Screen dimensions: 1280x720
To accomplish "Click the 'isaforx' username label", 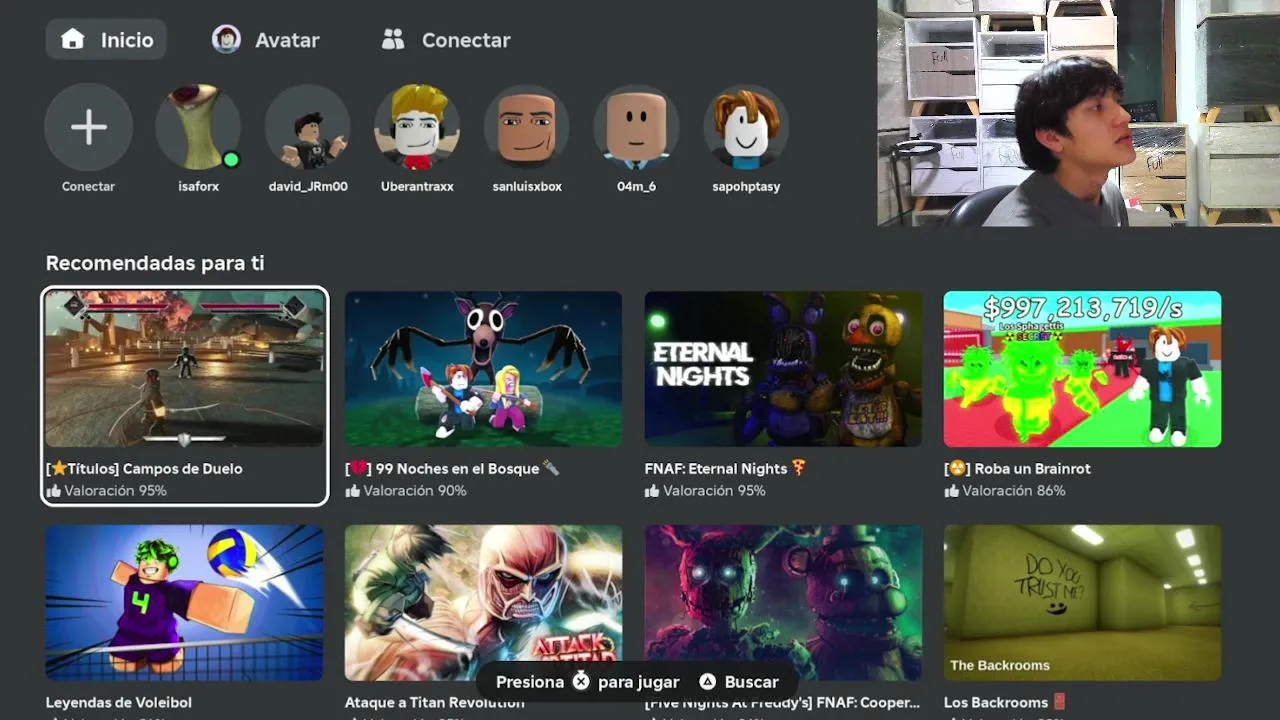I will point(198,186).
